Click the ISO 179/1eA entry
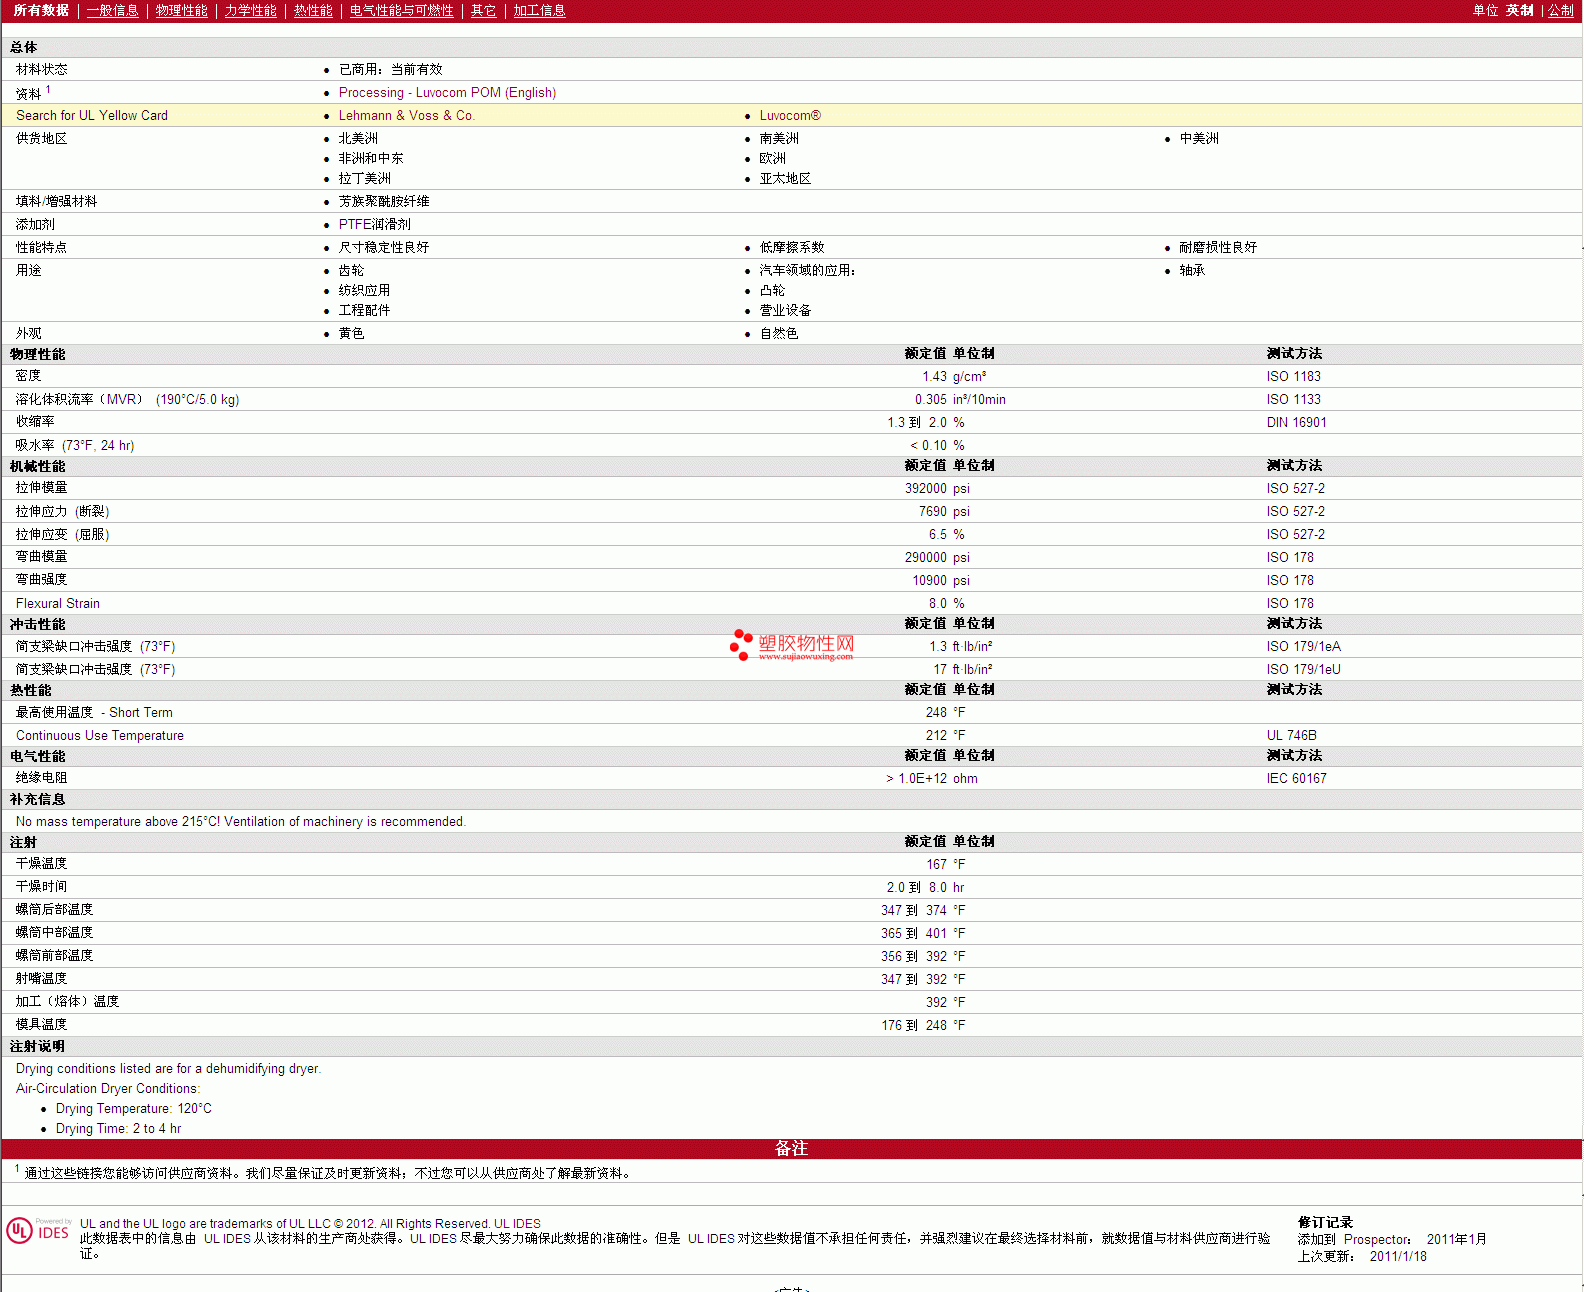 click(x=1303, y=646)
